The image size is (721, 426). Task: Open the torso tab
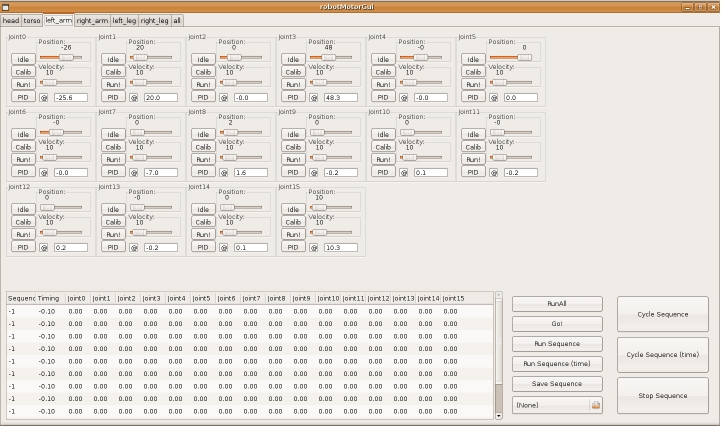click(x=32, y=20)
